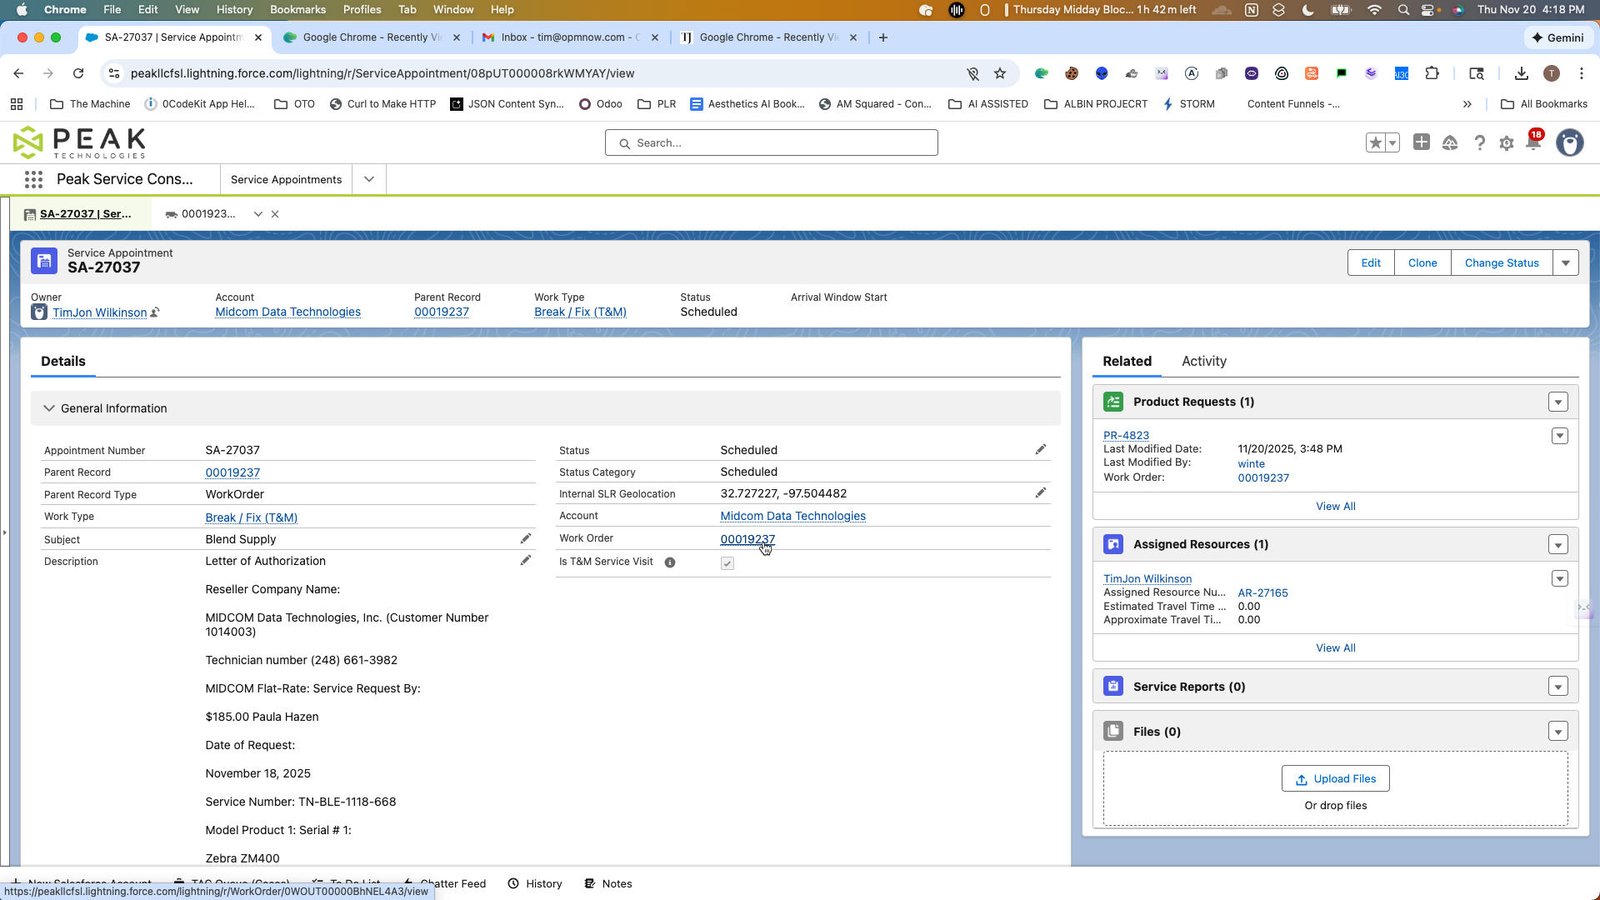Close the 0001923 workspace subtab
Viewport: 1600px width, 900px height.
click(x=275, y=214)
